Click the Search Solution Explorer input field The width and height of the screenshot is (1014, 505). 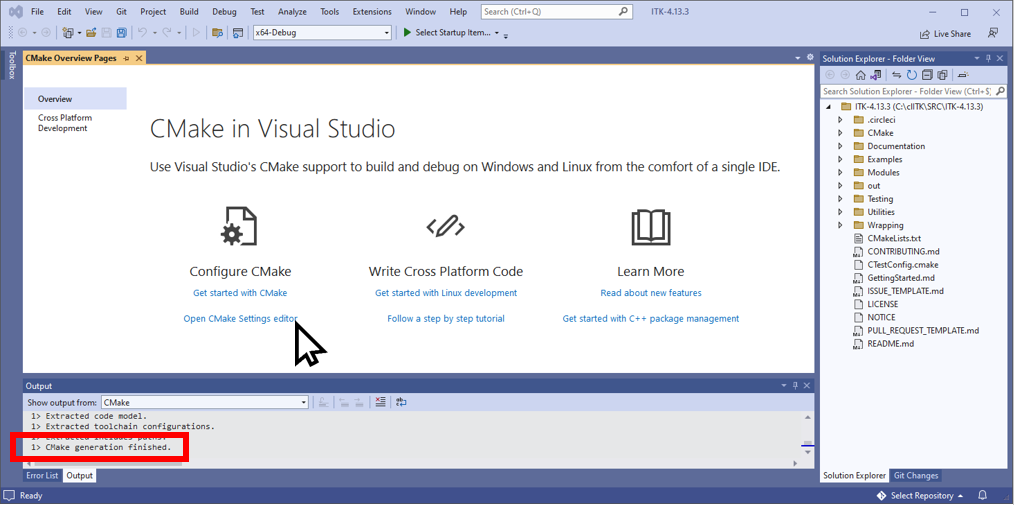pyautogui.click(x=909, y=91)
